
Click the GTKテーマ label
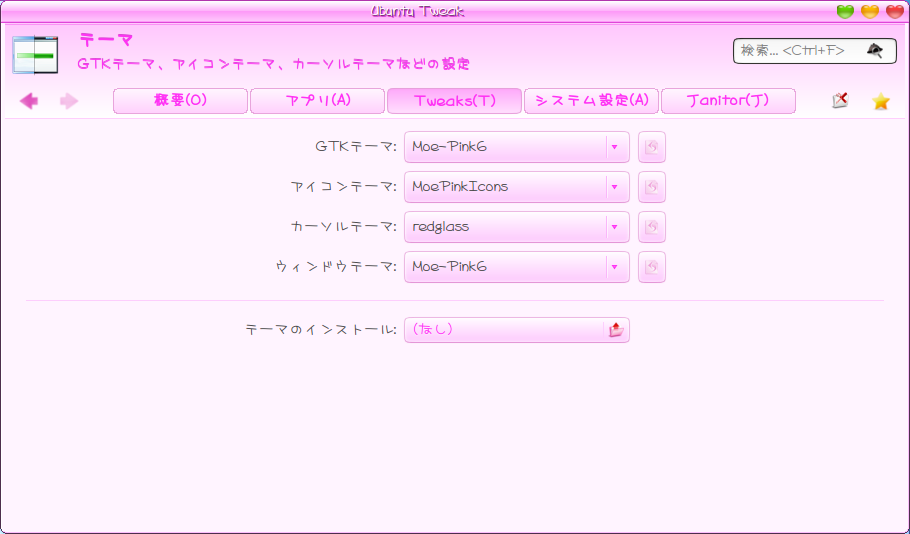[x=356, y=147]
